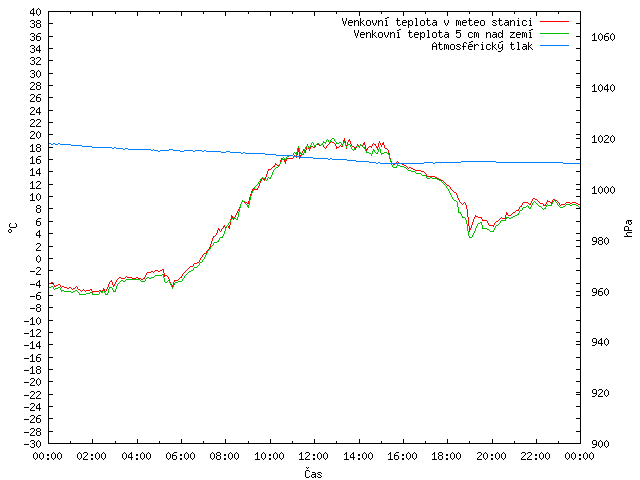Click the 08:00 time axis label
Screen dimensions: 640x480
tap(225, 456)
